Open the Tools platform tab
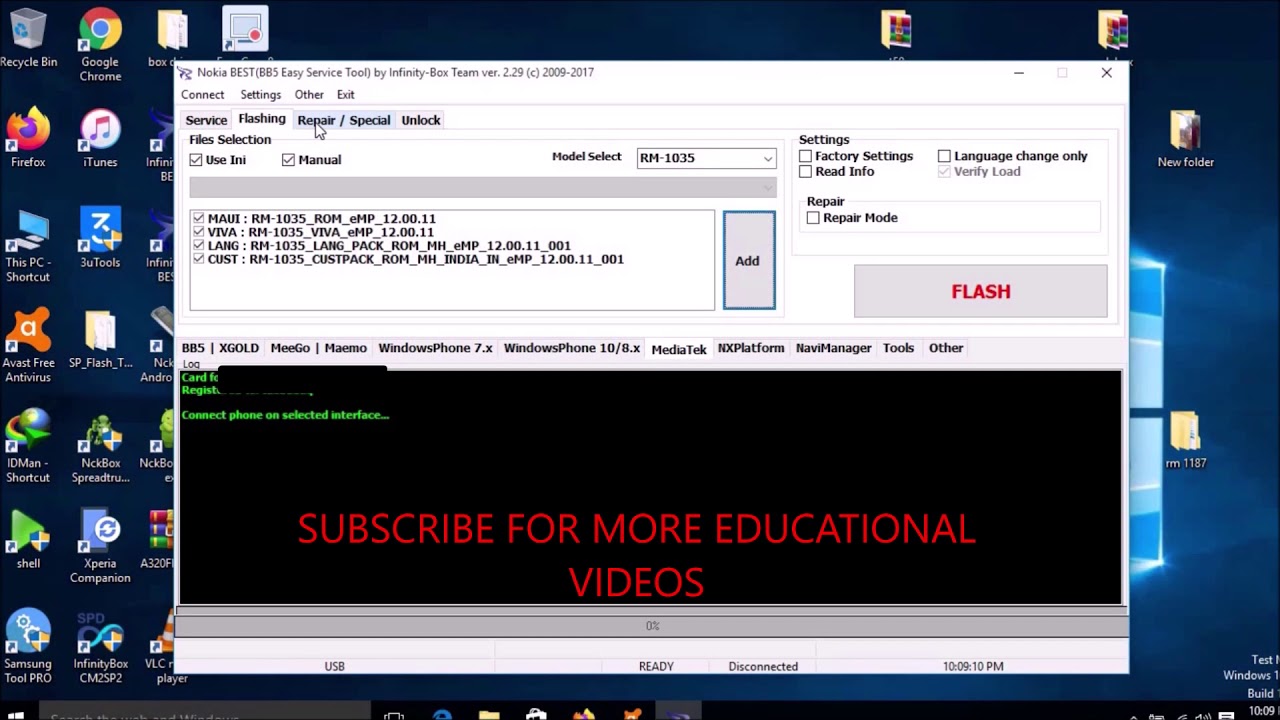 (x=898, y=348)
